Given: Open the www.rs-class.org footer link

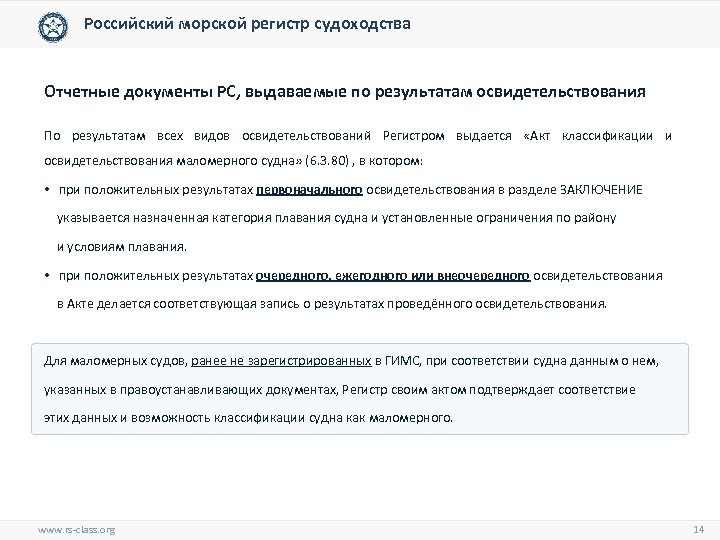Looking at the screenshot, I should tap(76, 530).
